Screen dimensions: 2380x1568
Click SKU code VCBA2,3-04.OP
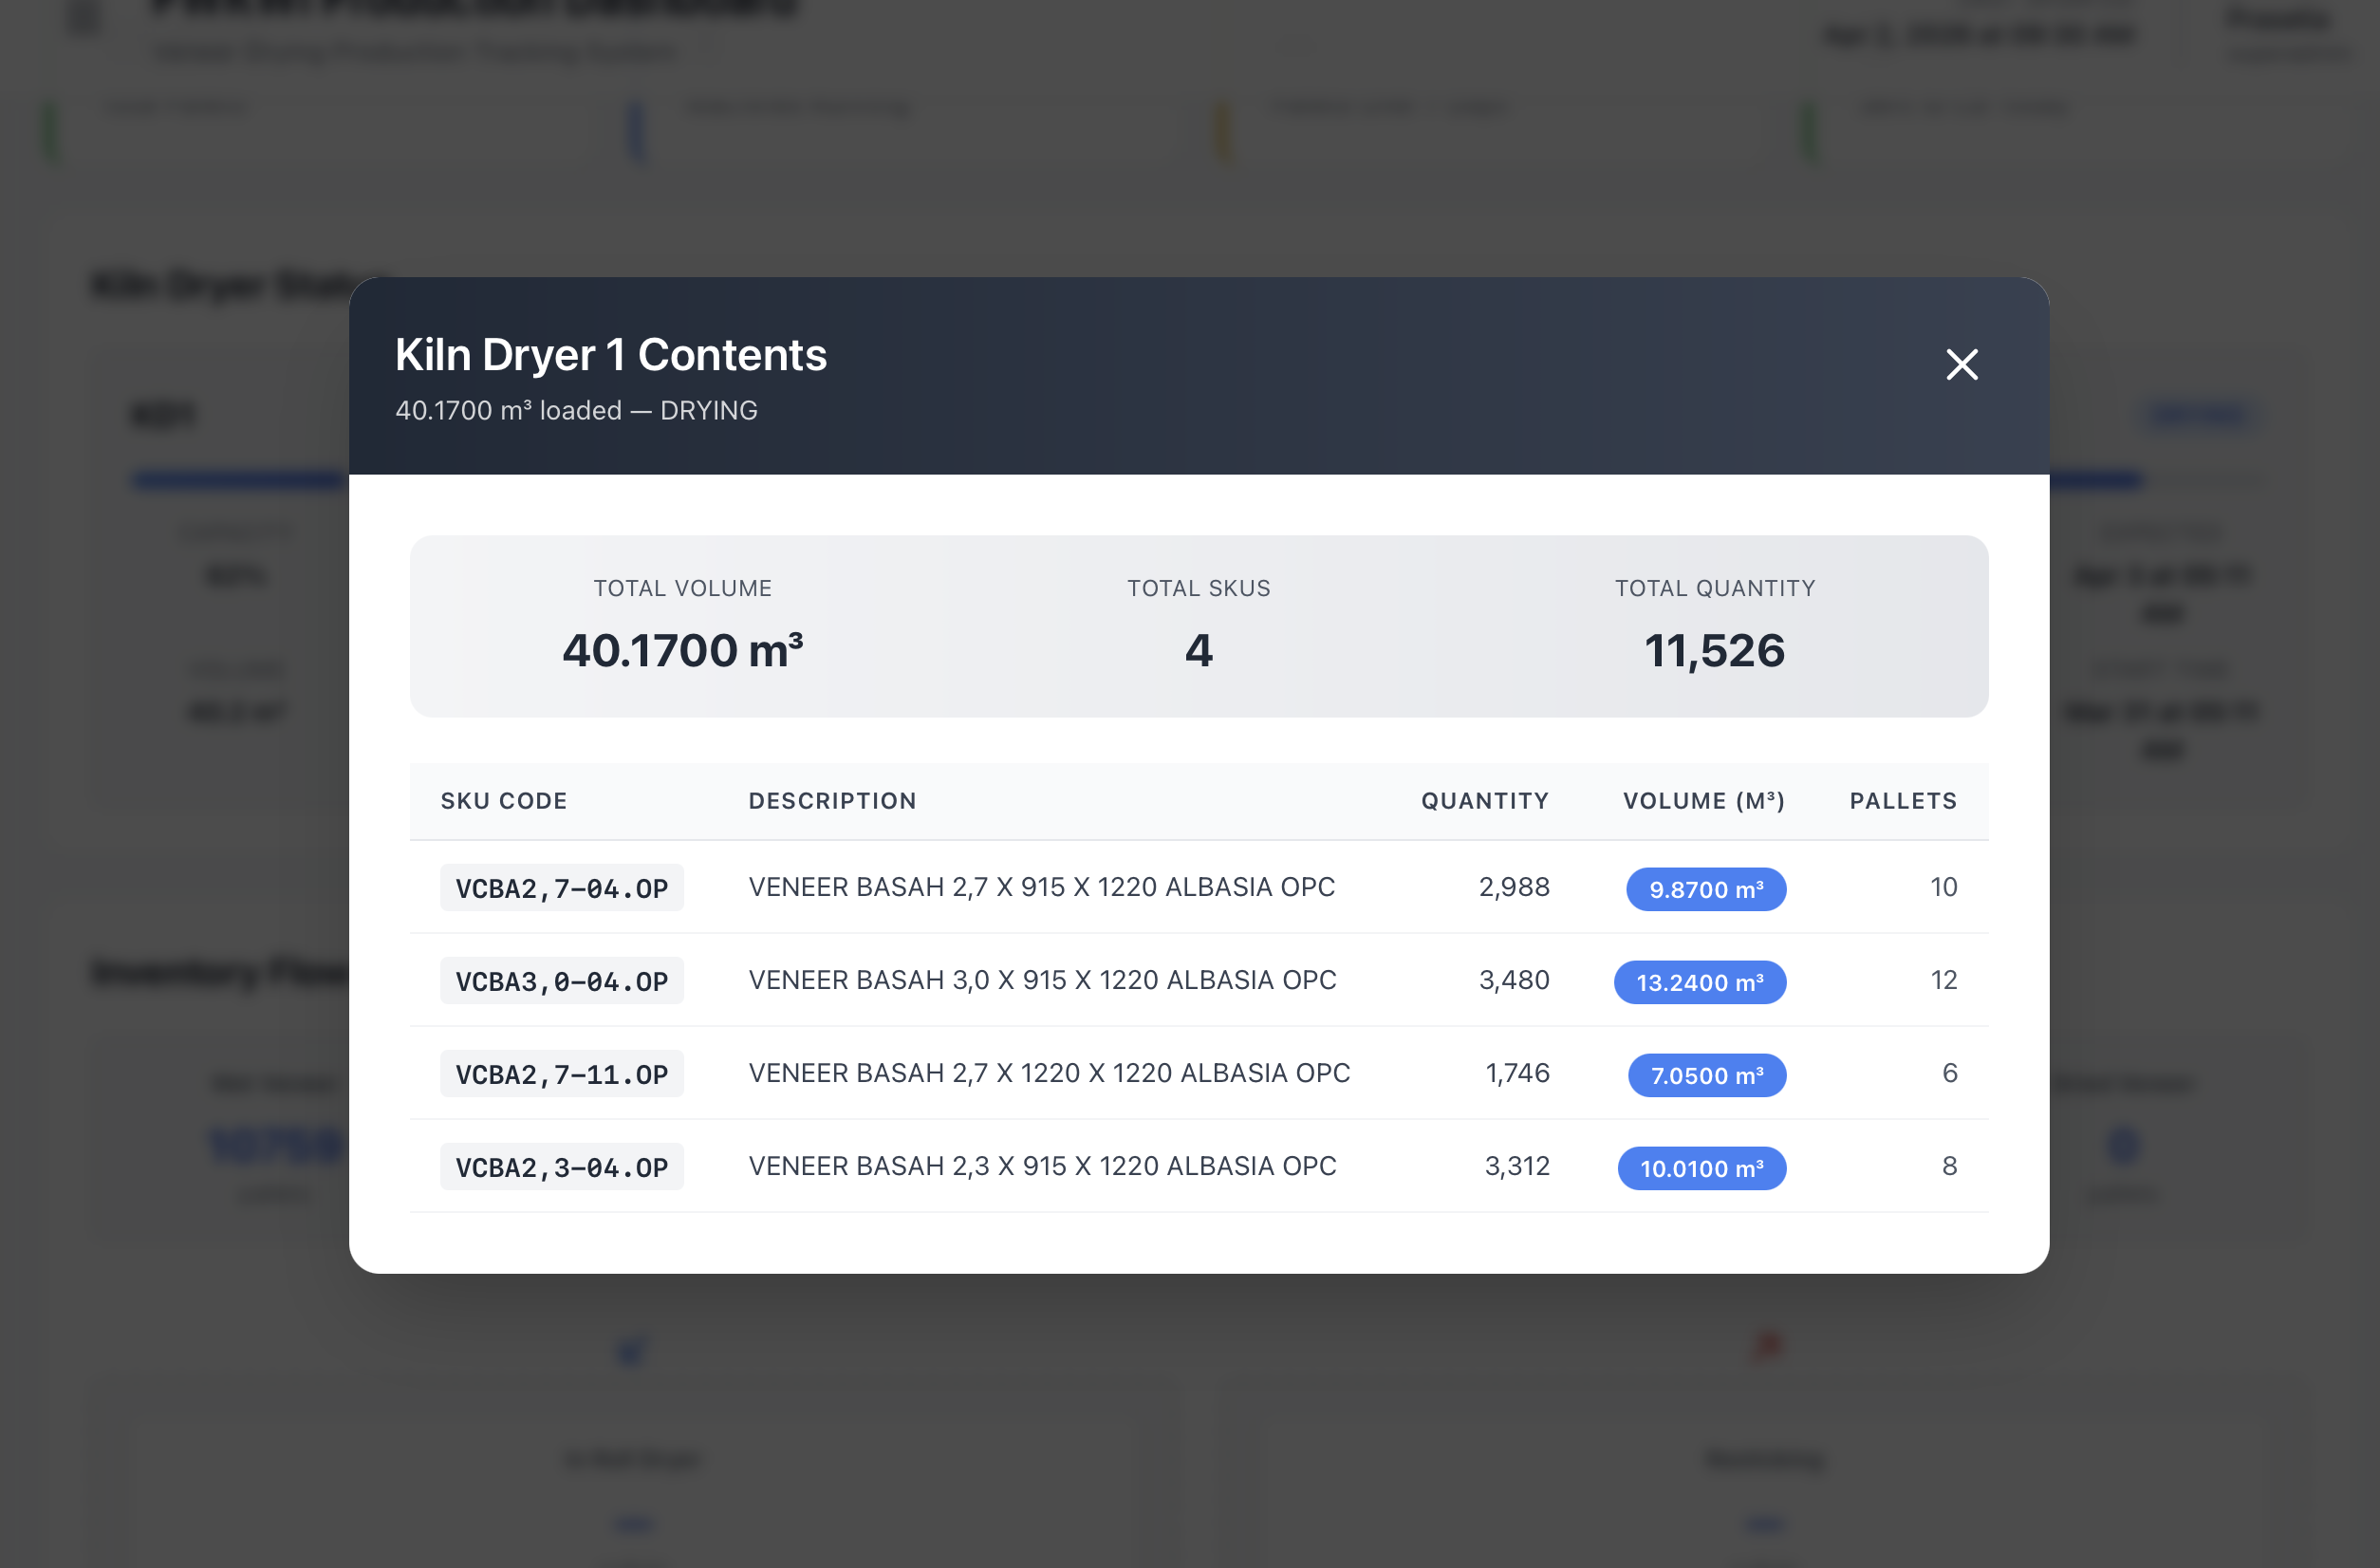click(561, 1167)
